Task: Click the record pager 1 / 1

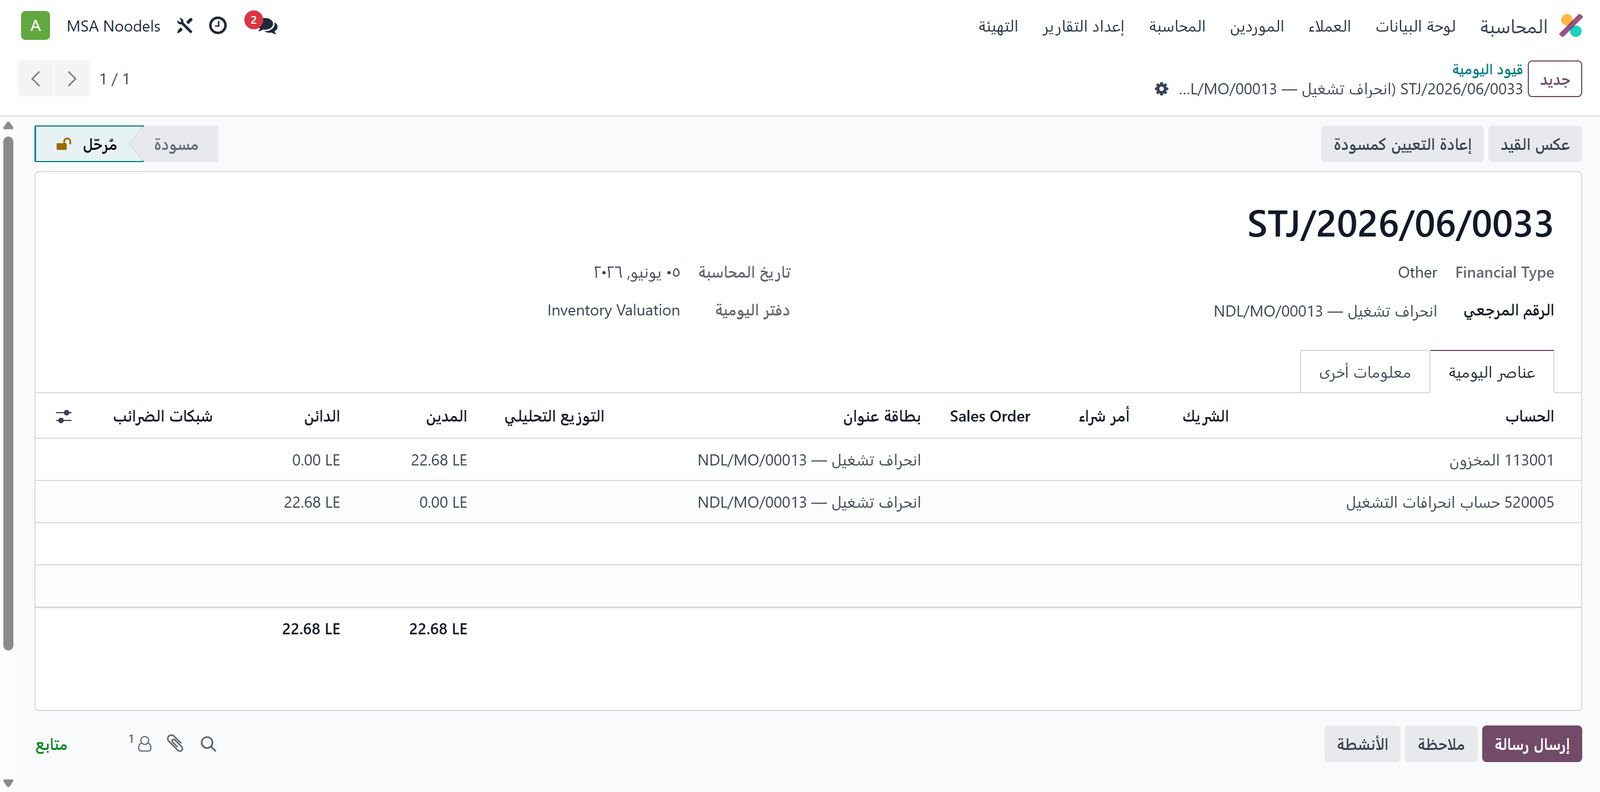Action: [x=114, y=79]
